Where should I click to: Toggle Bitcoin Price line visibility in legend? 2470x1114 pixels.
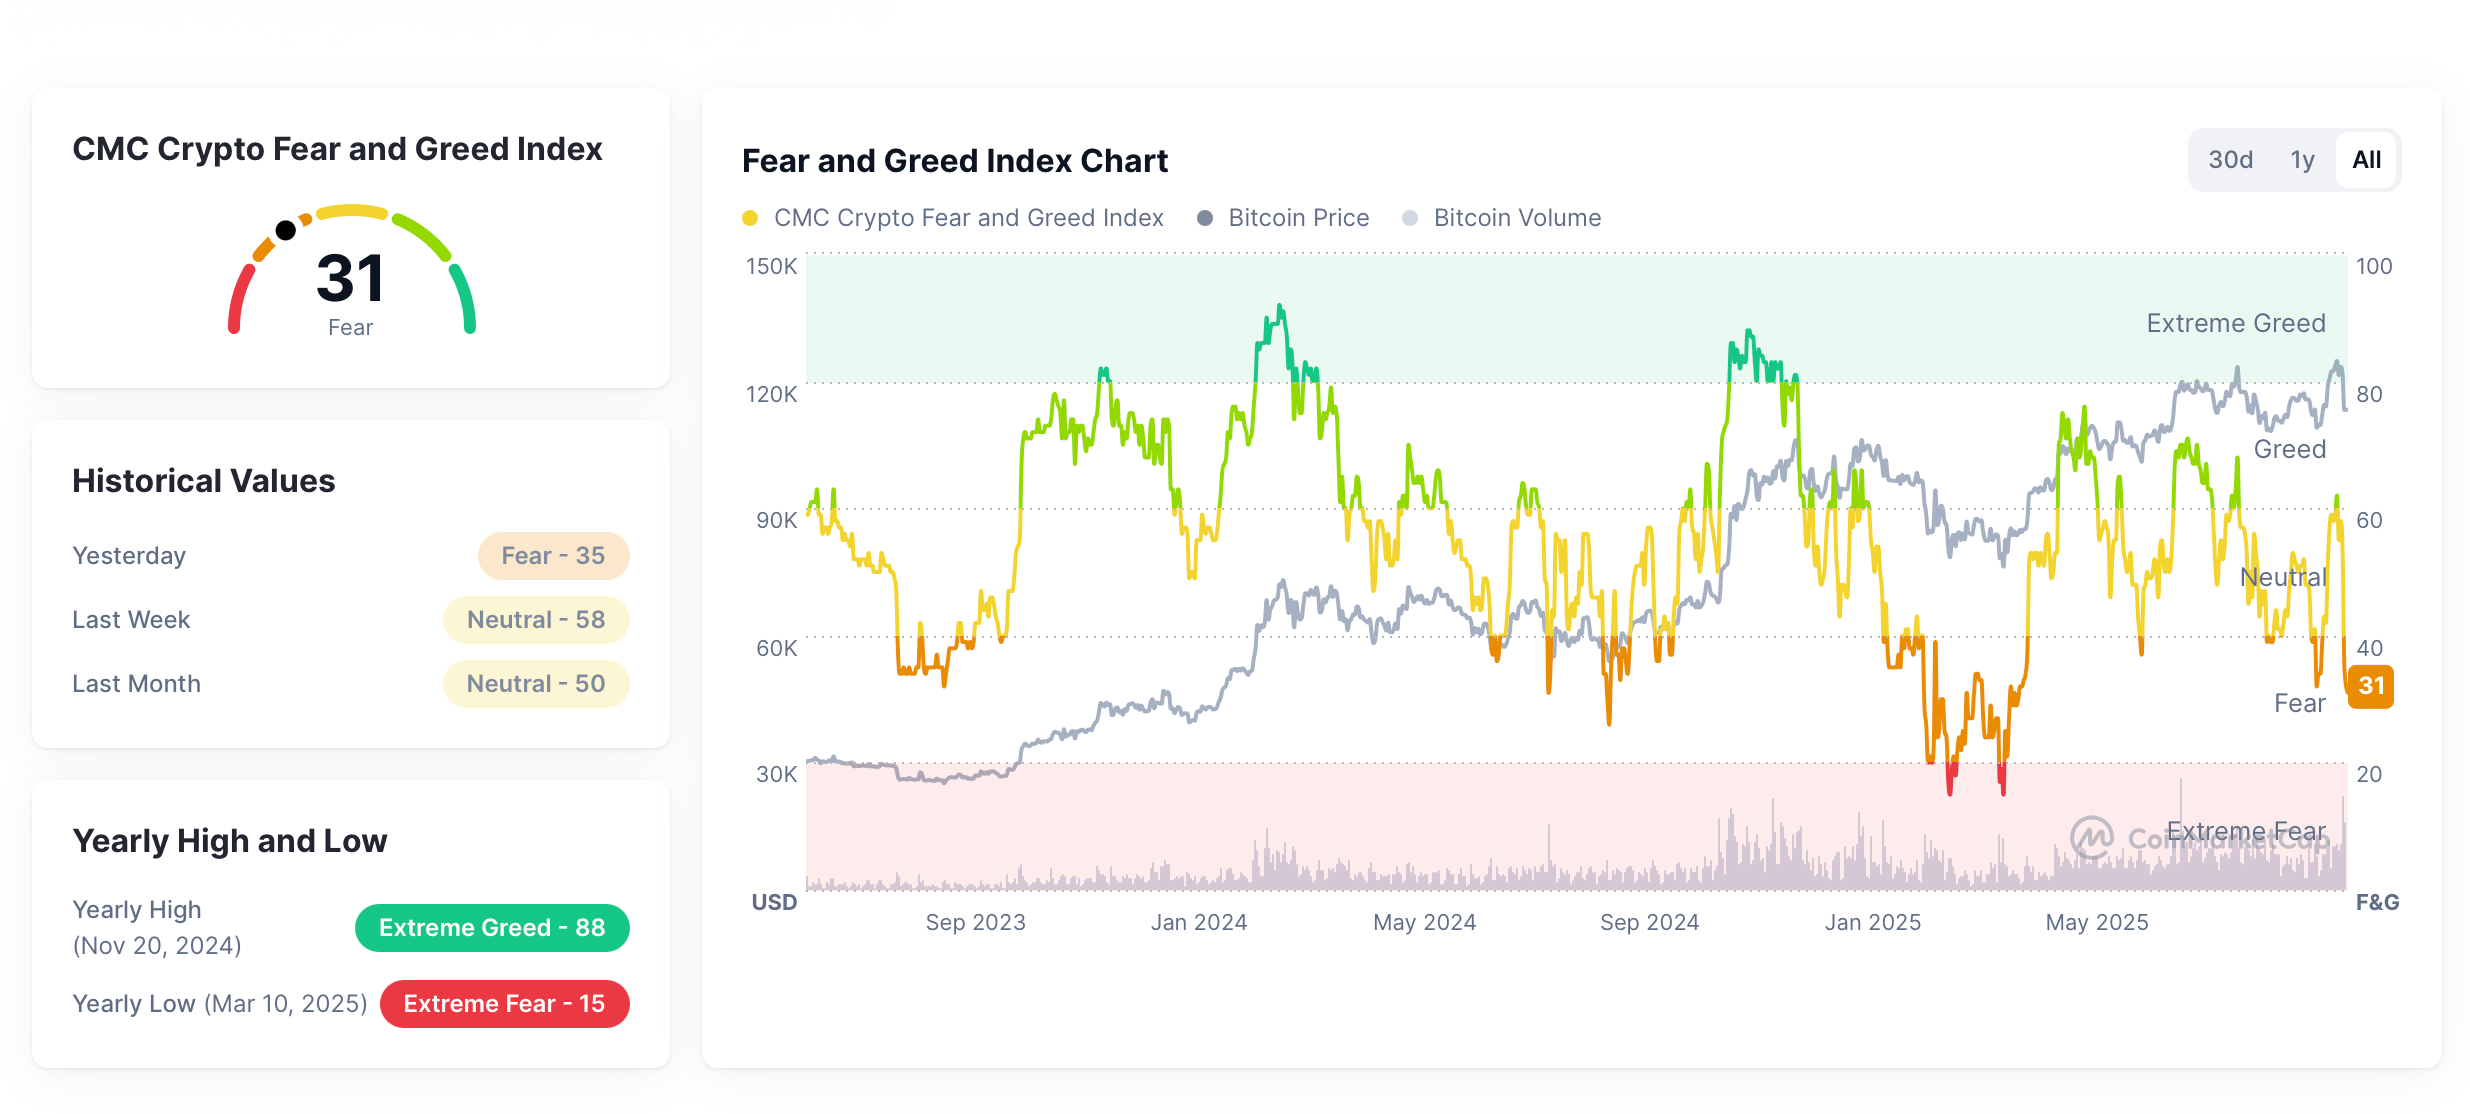(1283, 217)
